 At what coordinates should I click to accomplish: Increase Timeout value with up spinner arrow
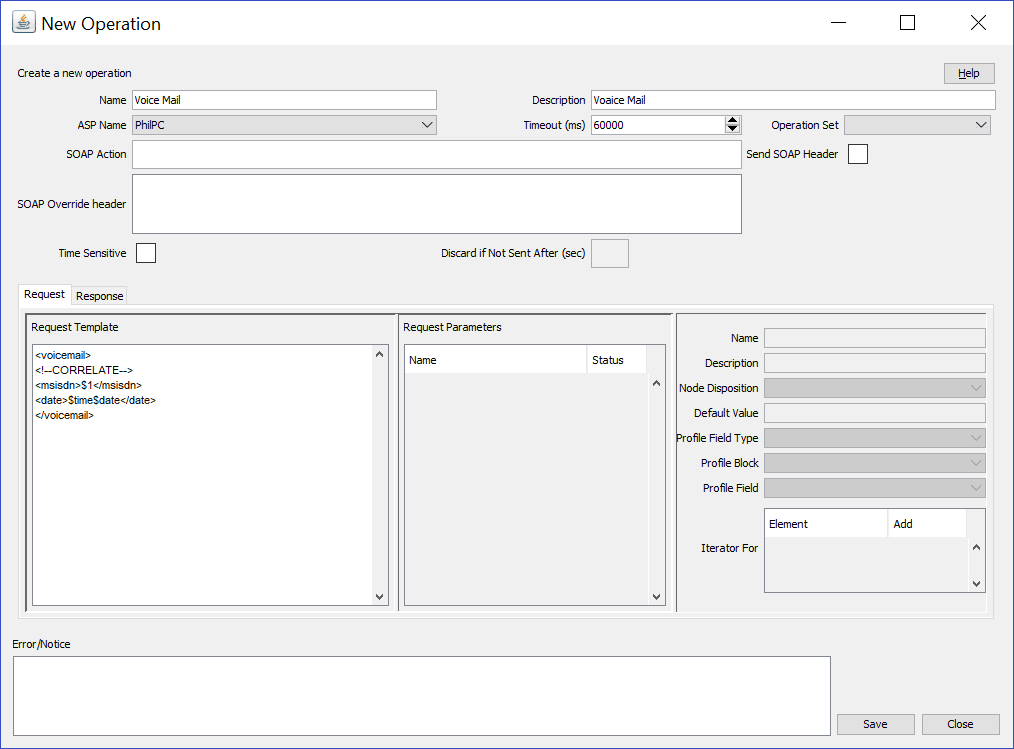pyautogui.click(x=732, y=120)
